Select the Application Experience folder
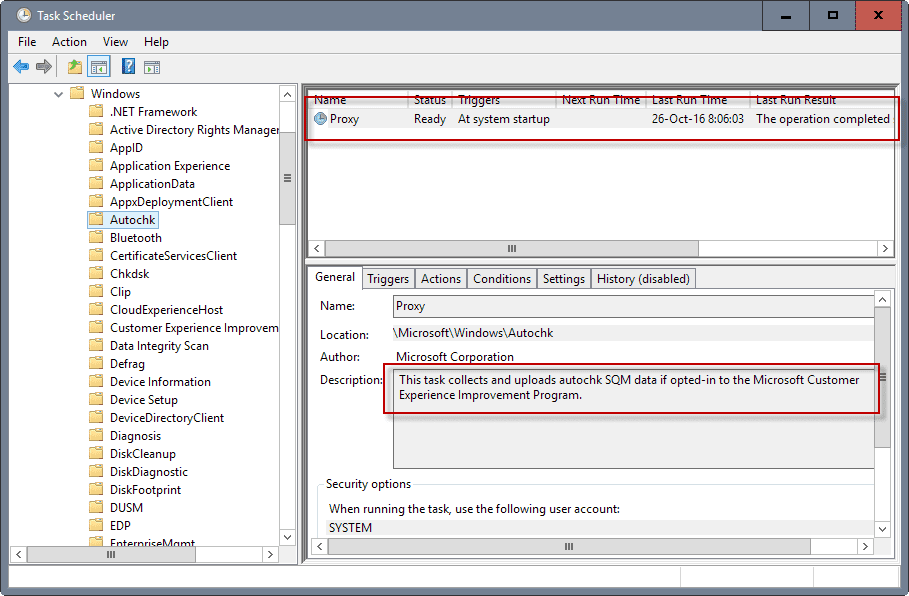The height and width of the screenshot is (596, 909). point(170,166)
